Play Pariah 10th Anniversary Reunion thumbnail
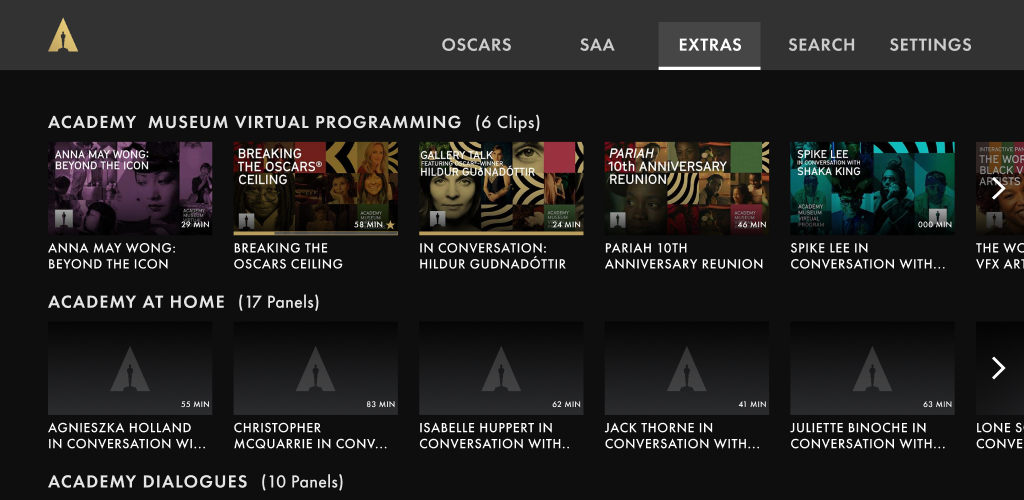Viewport: 1024px width, 500px height. pyautogui.click(x=686, y=188)
